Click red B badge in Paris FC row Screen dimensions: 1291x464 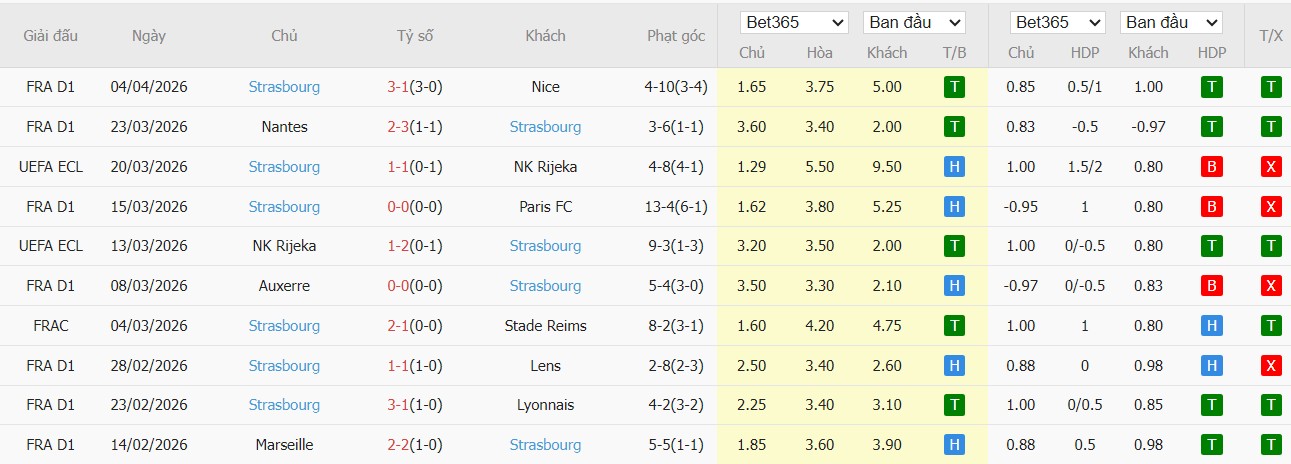tap(1213, 207)
